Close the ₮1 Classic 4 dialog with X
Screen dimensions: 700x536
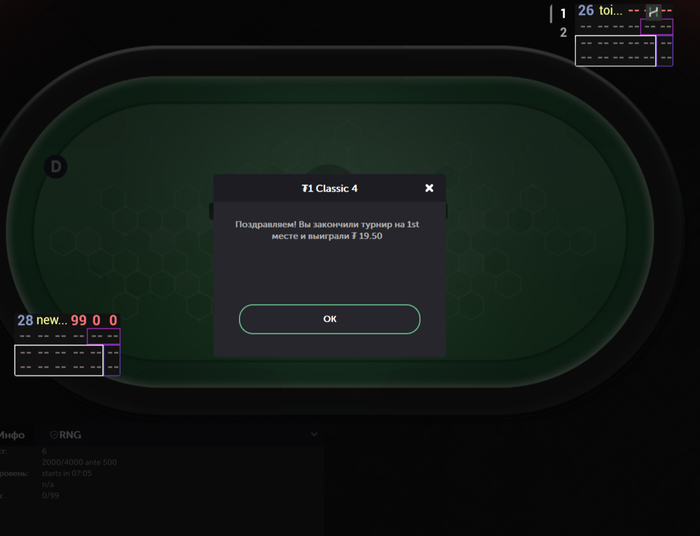click(429, 188)
